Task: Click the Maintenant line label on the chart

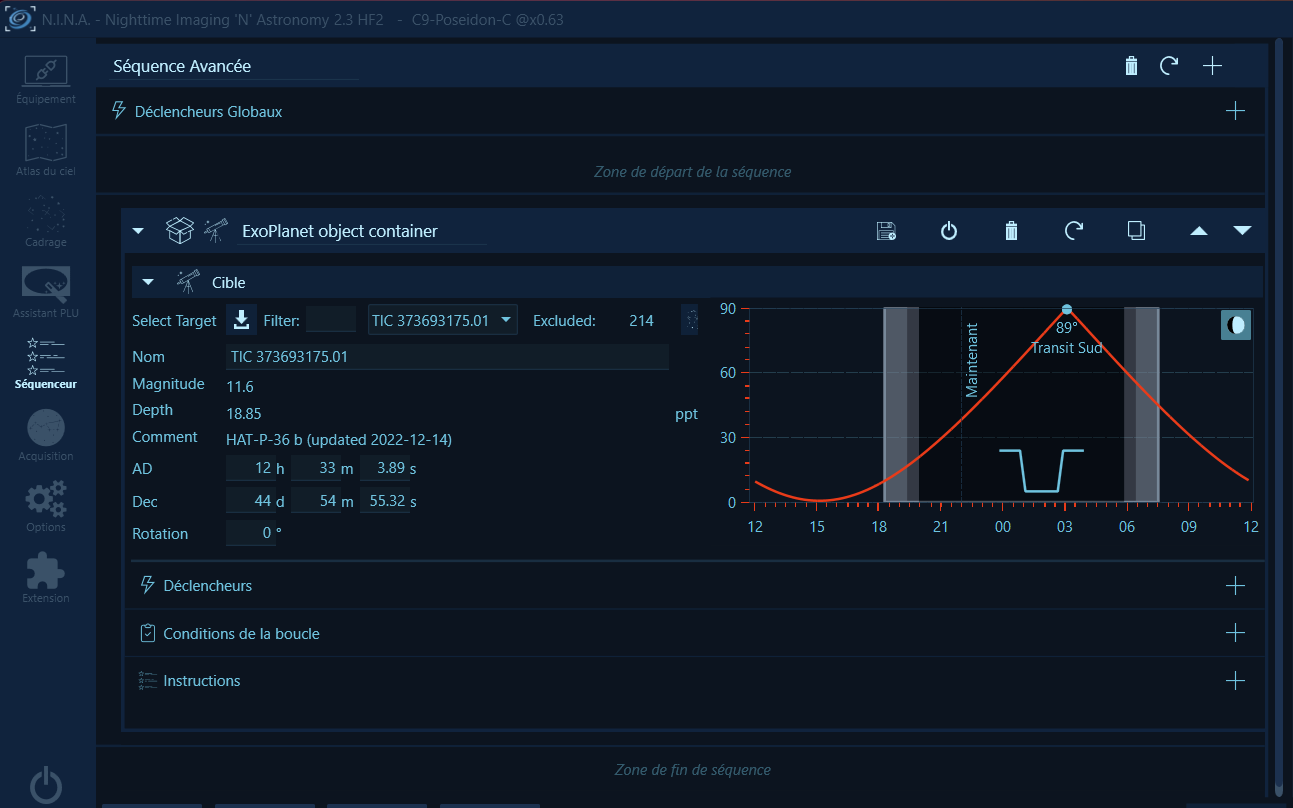Action: 971,360
